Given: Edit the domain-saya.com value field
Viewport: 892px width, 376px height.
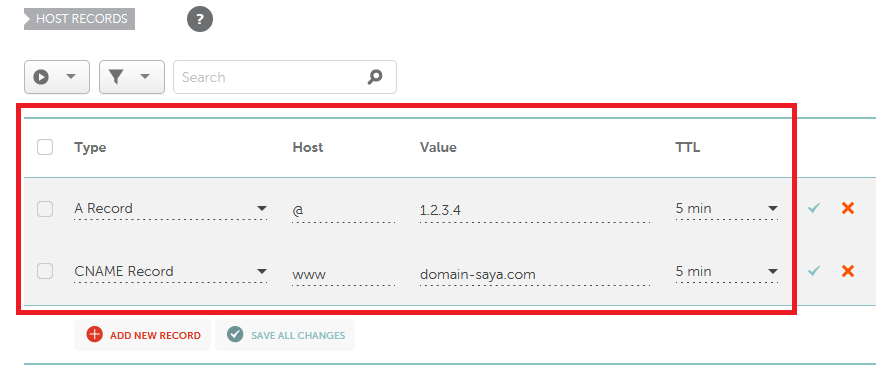Looking at the screenshot, I should tap(535, 274).
